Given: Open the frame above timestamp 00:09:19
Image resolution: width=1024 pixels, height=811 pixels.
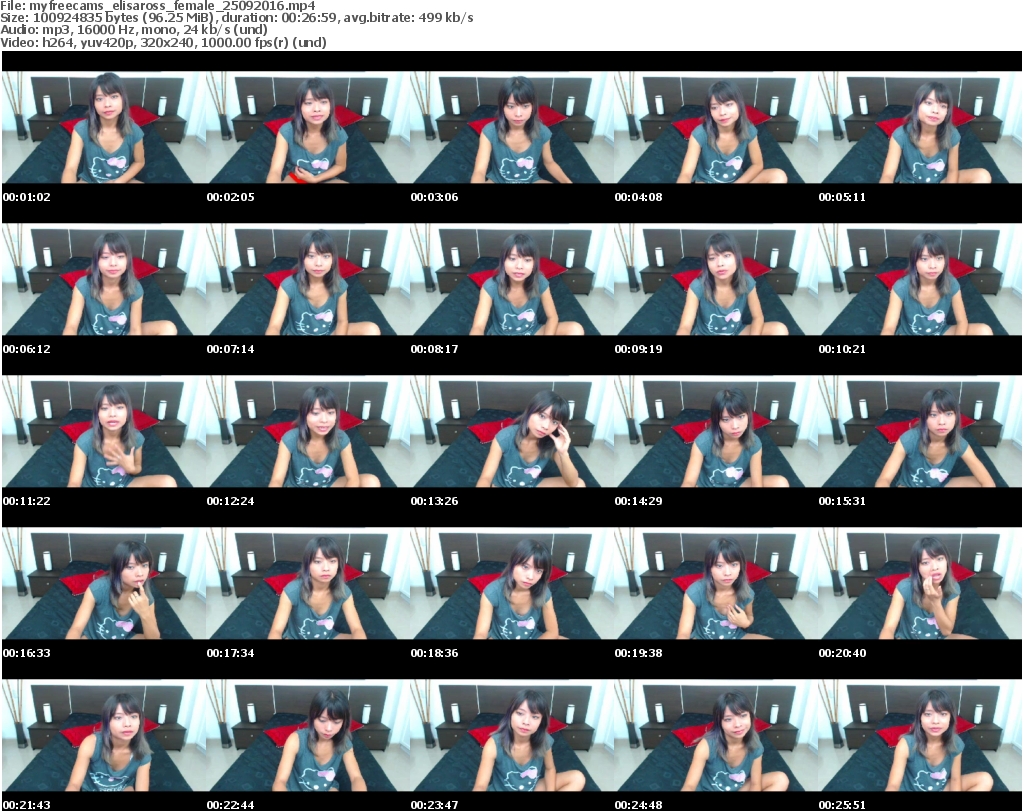Looking at the screenshot, I should pos(716,279).
